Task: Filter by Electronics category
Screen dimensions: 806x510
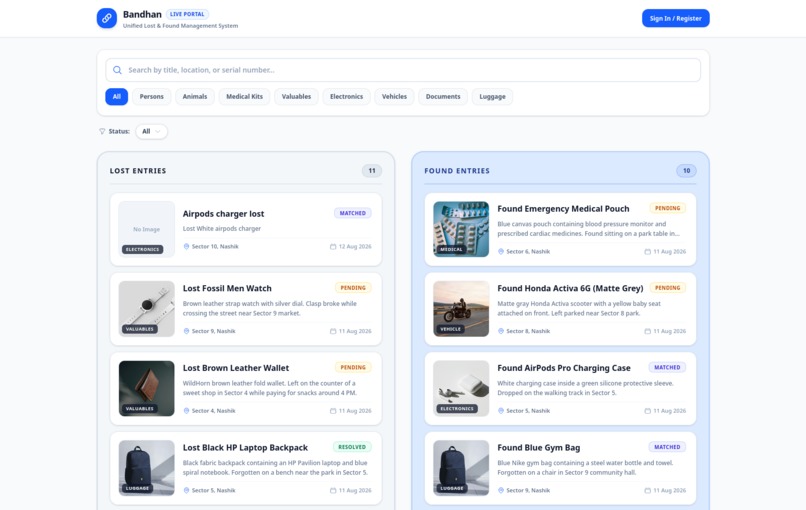Action: coord(346,97)
